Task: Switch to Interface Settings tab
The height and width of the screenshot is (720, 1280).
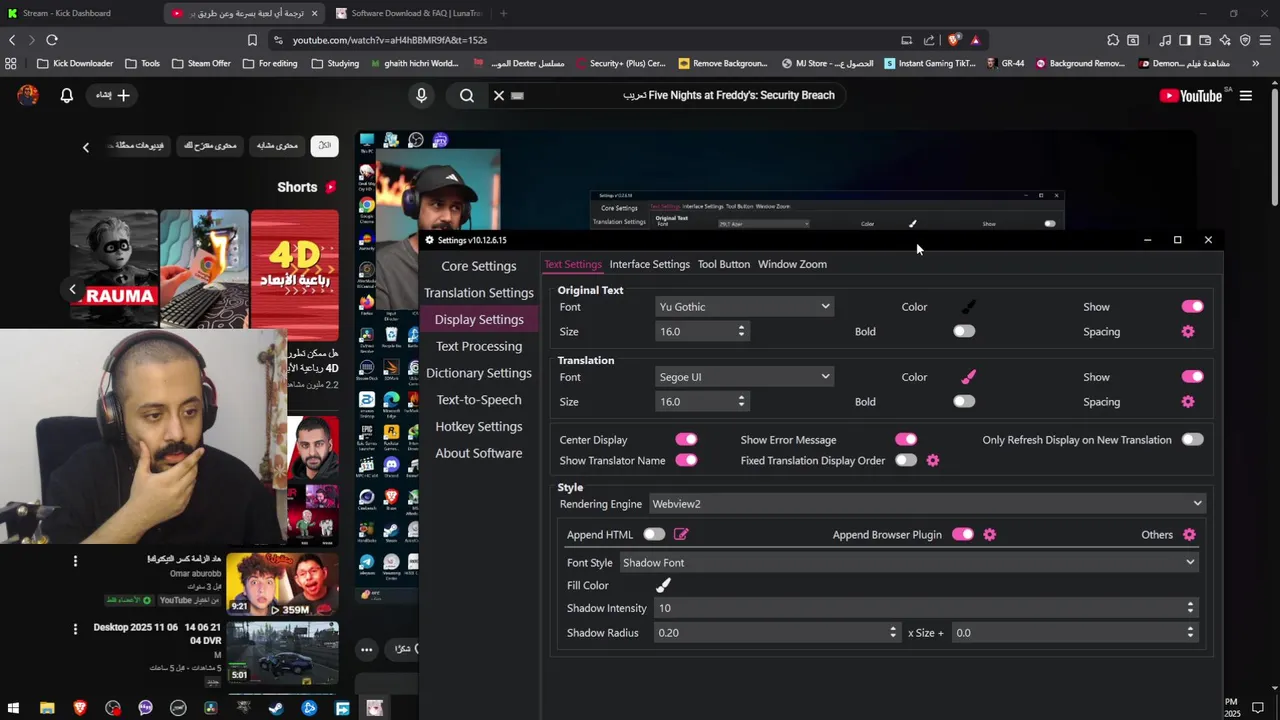Action: click(x=650, y=264)
